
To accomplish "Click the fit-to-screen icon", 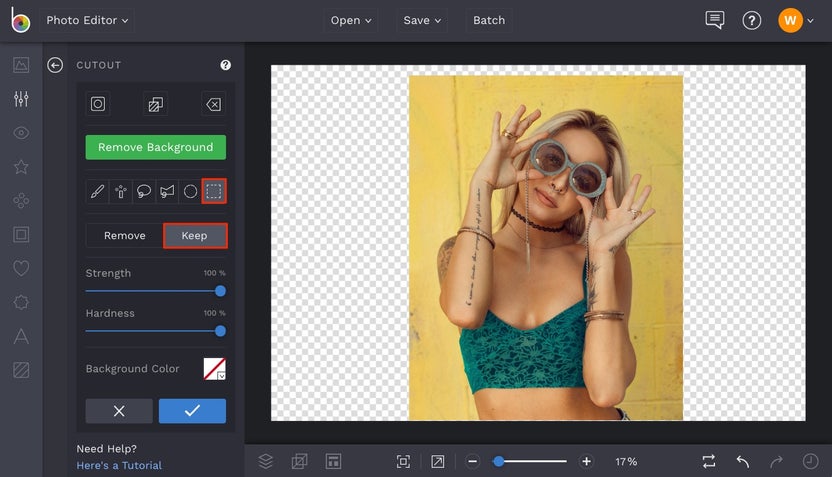I will (403, 461).
